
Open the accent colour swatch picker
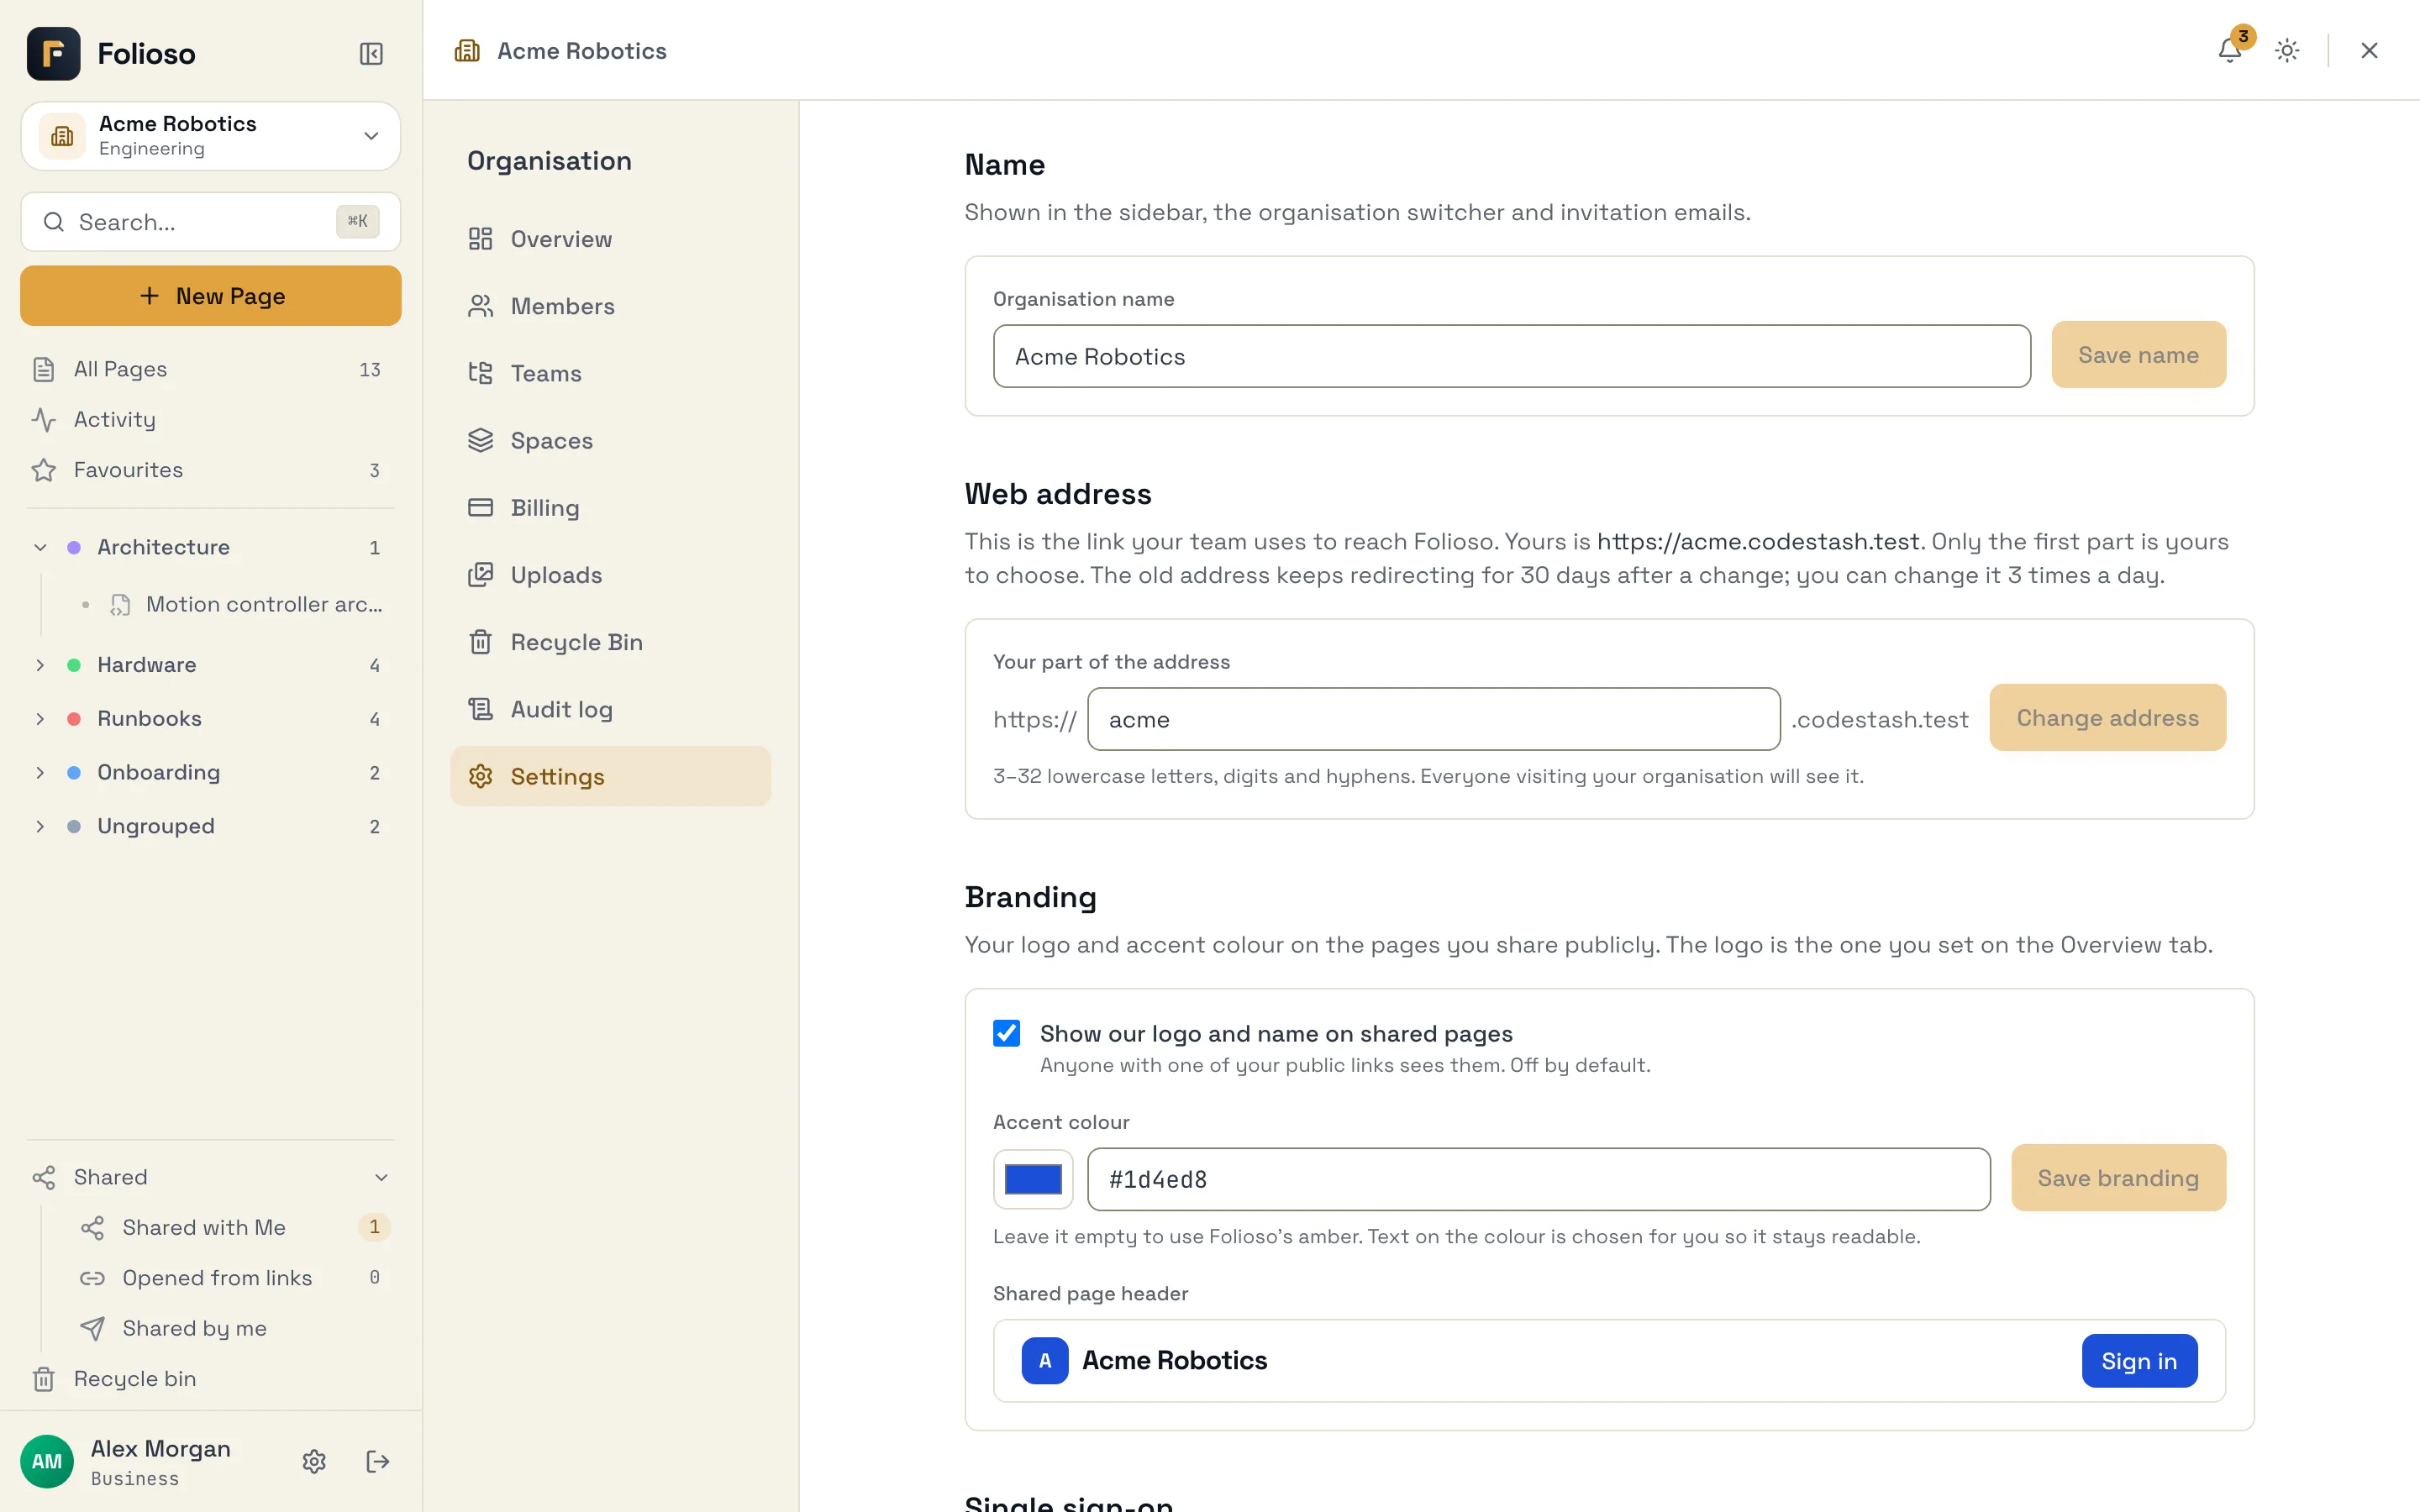[x=1033, y=1179]
